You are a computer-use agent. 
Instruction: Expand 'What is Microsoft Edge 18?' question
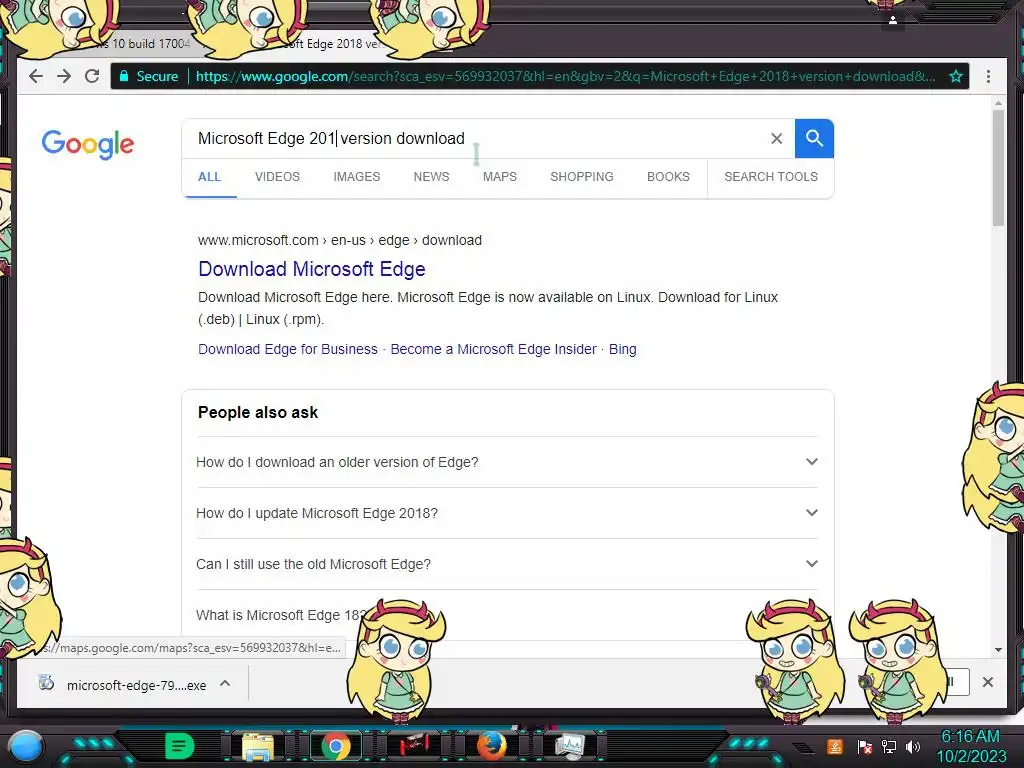pos(281,615)
